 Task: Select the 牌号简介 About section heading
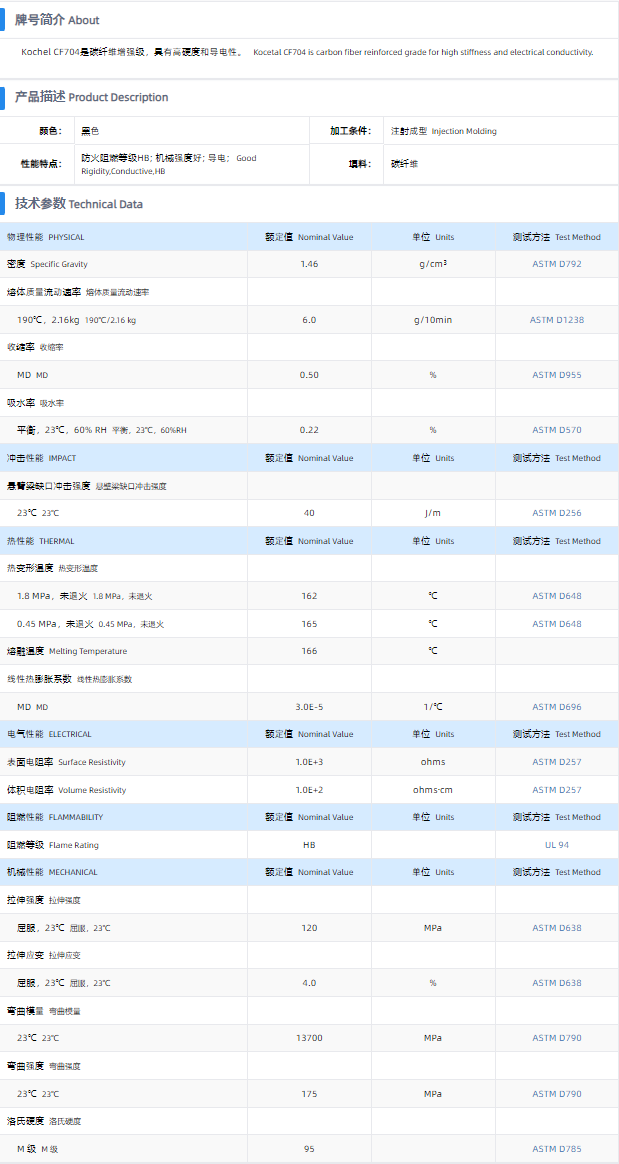[57, 20]
